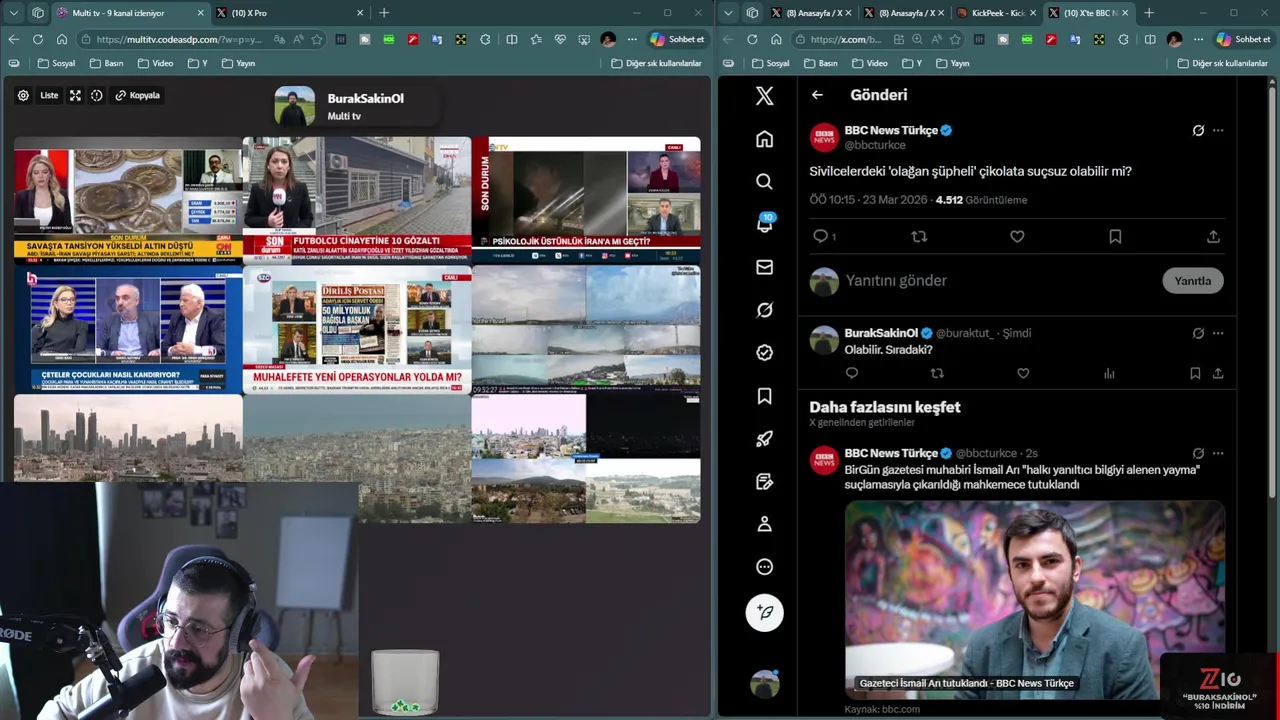This screenshot has height=720, width=1280.
Task: Open Bookmarks in the X sidebar
Action: (764, 396)
